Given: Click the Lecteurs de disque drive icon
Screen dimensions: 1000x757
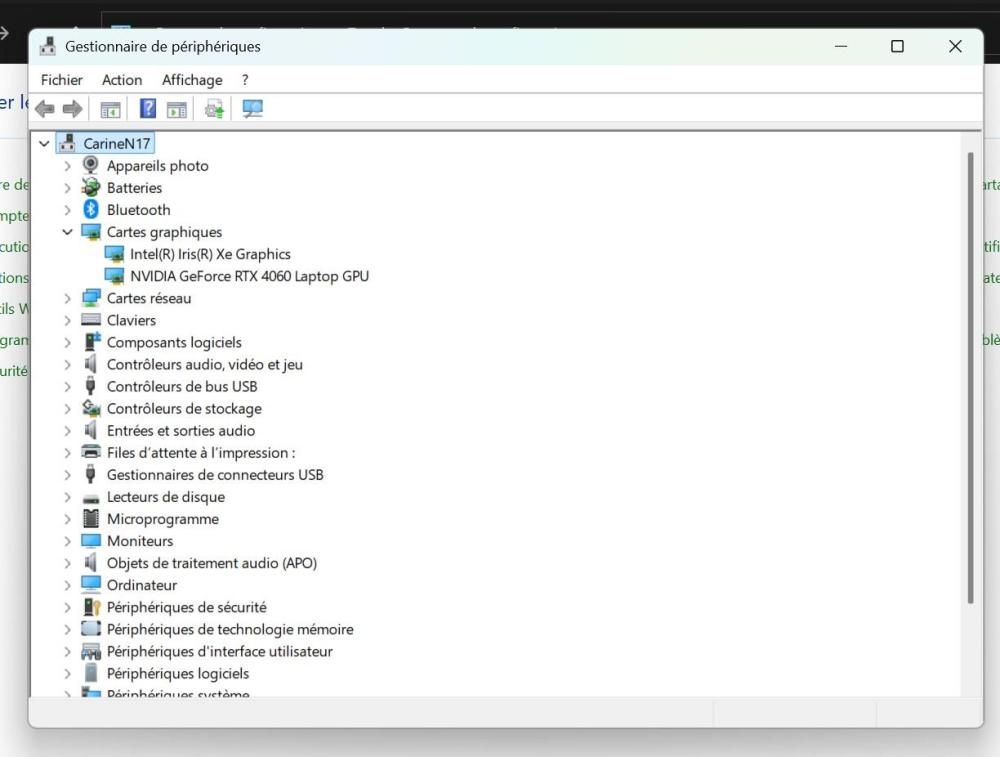Looking at the screenshot, I should [91, 497].
